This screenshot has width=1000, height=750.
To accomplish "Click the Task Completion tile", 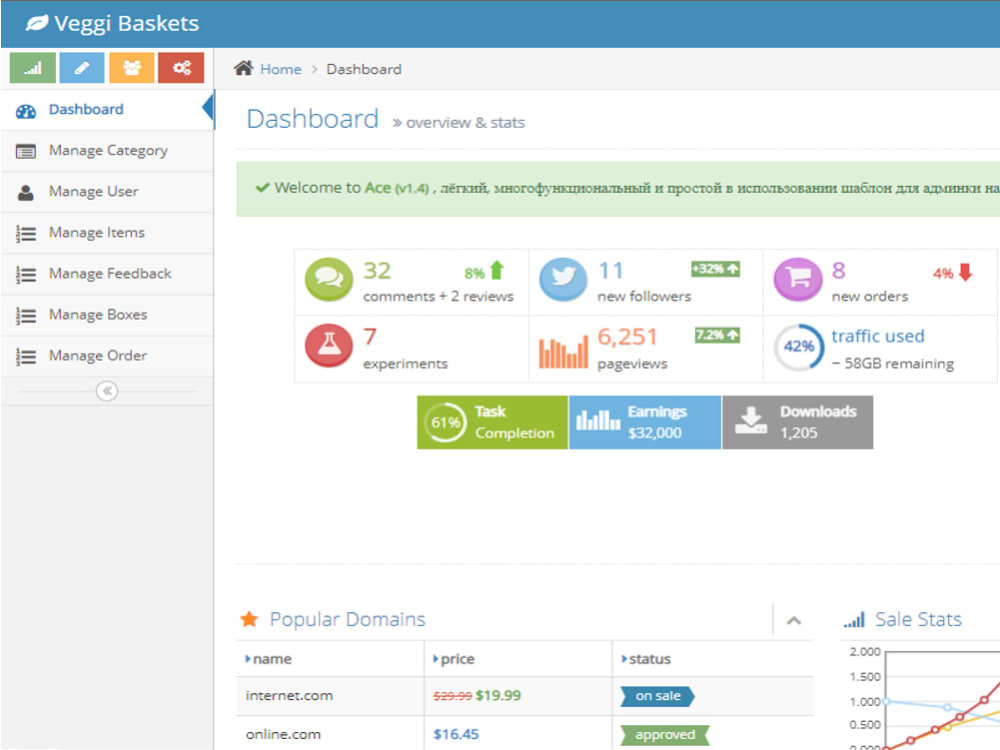I will (x=492, y=422).
